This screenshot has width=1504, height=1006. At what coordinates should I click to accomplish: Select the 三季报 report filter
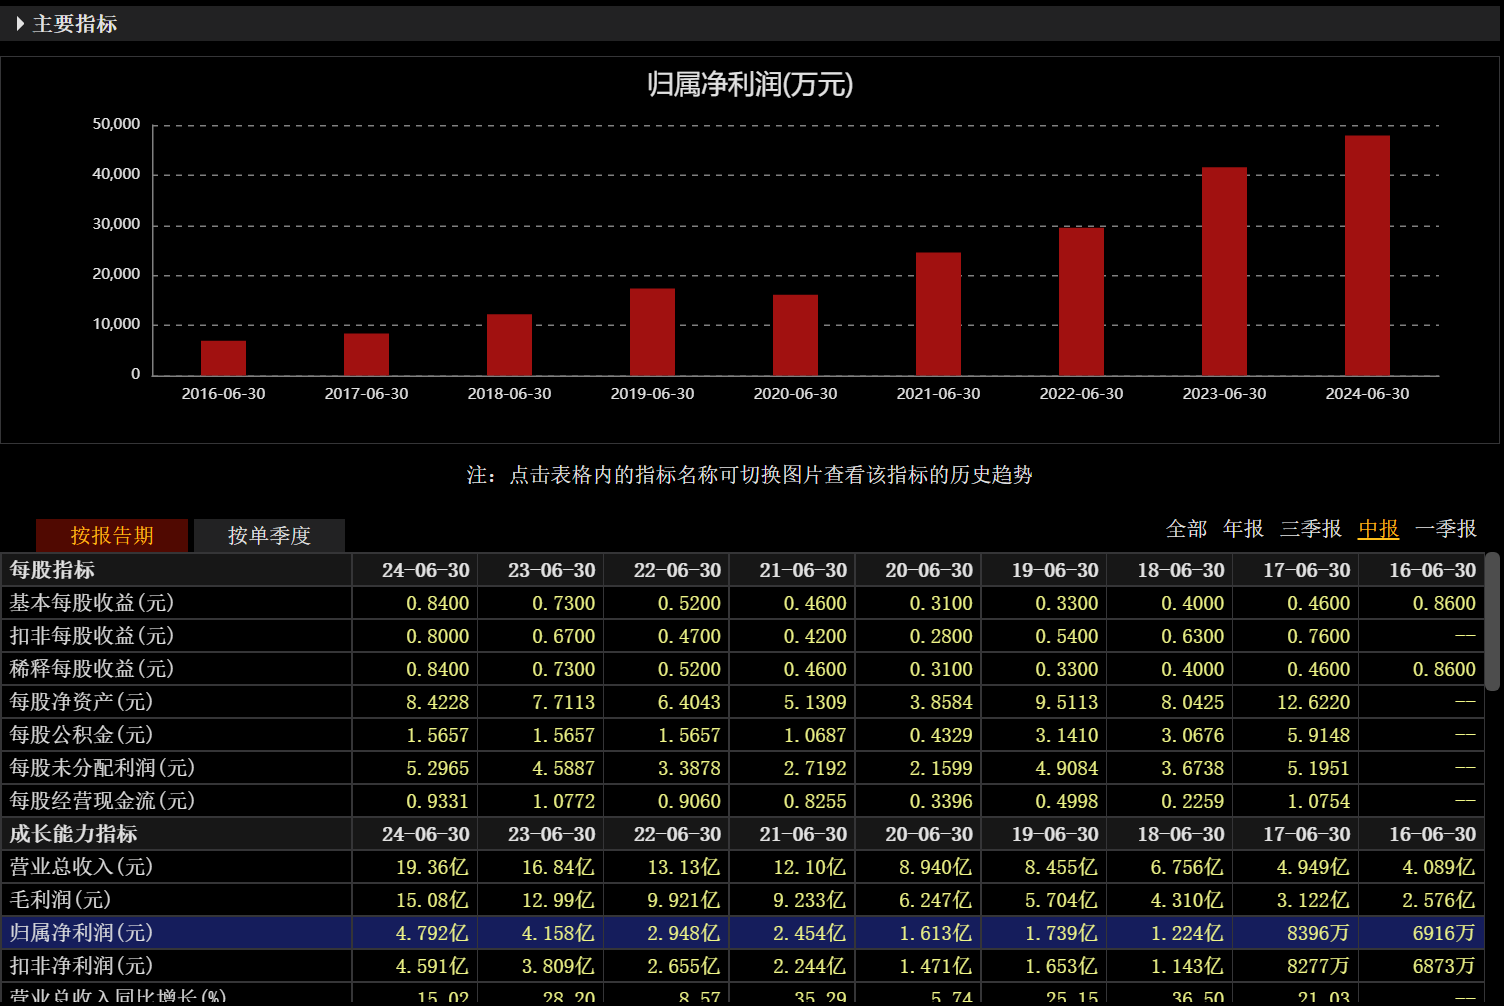coord(1310,529)
